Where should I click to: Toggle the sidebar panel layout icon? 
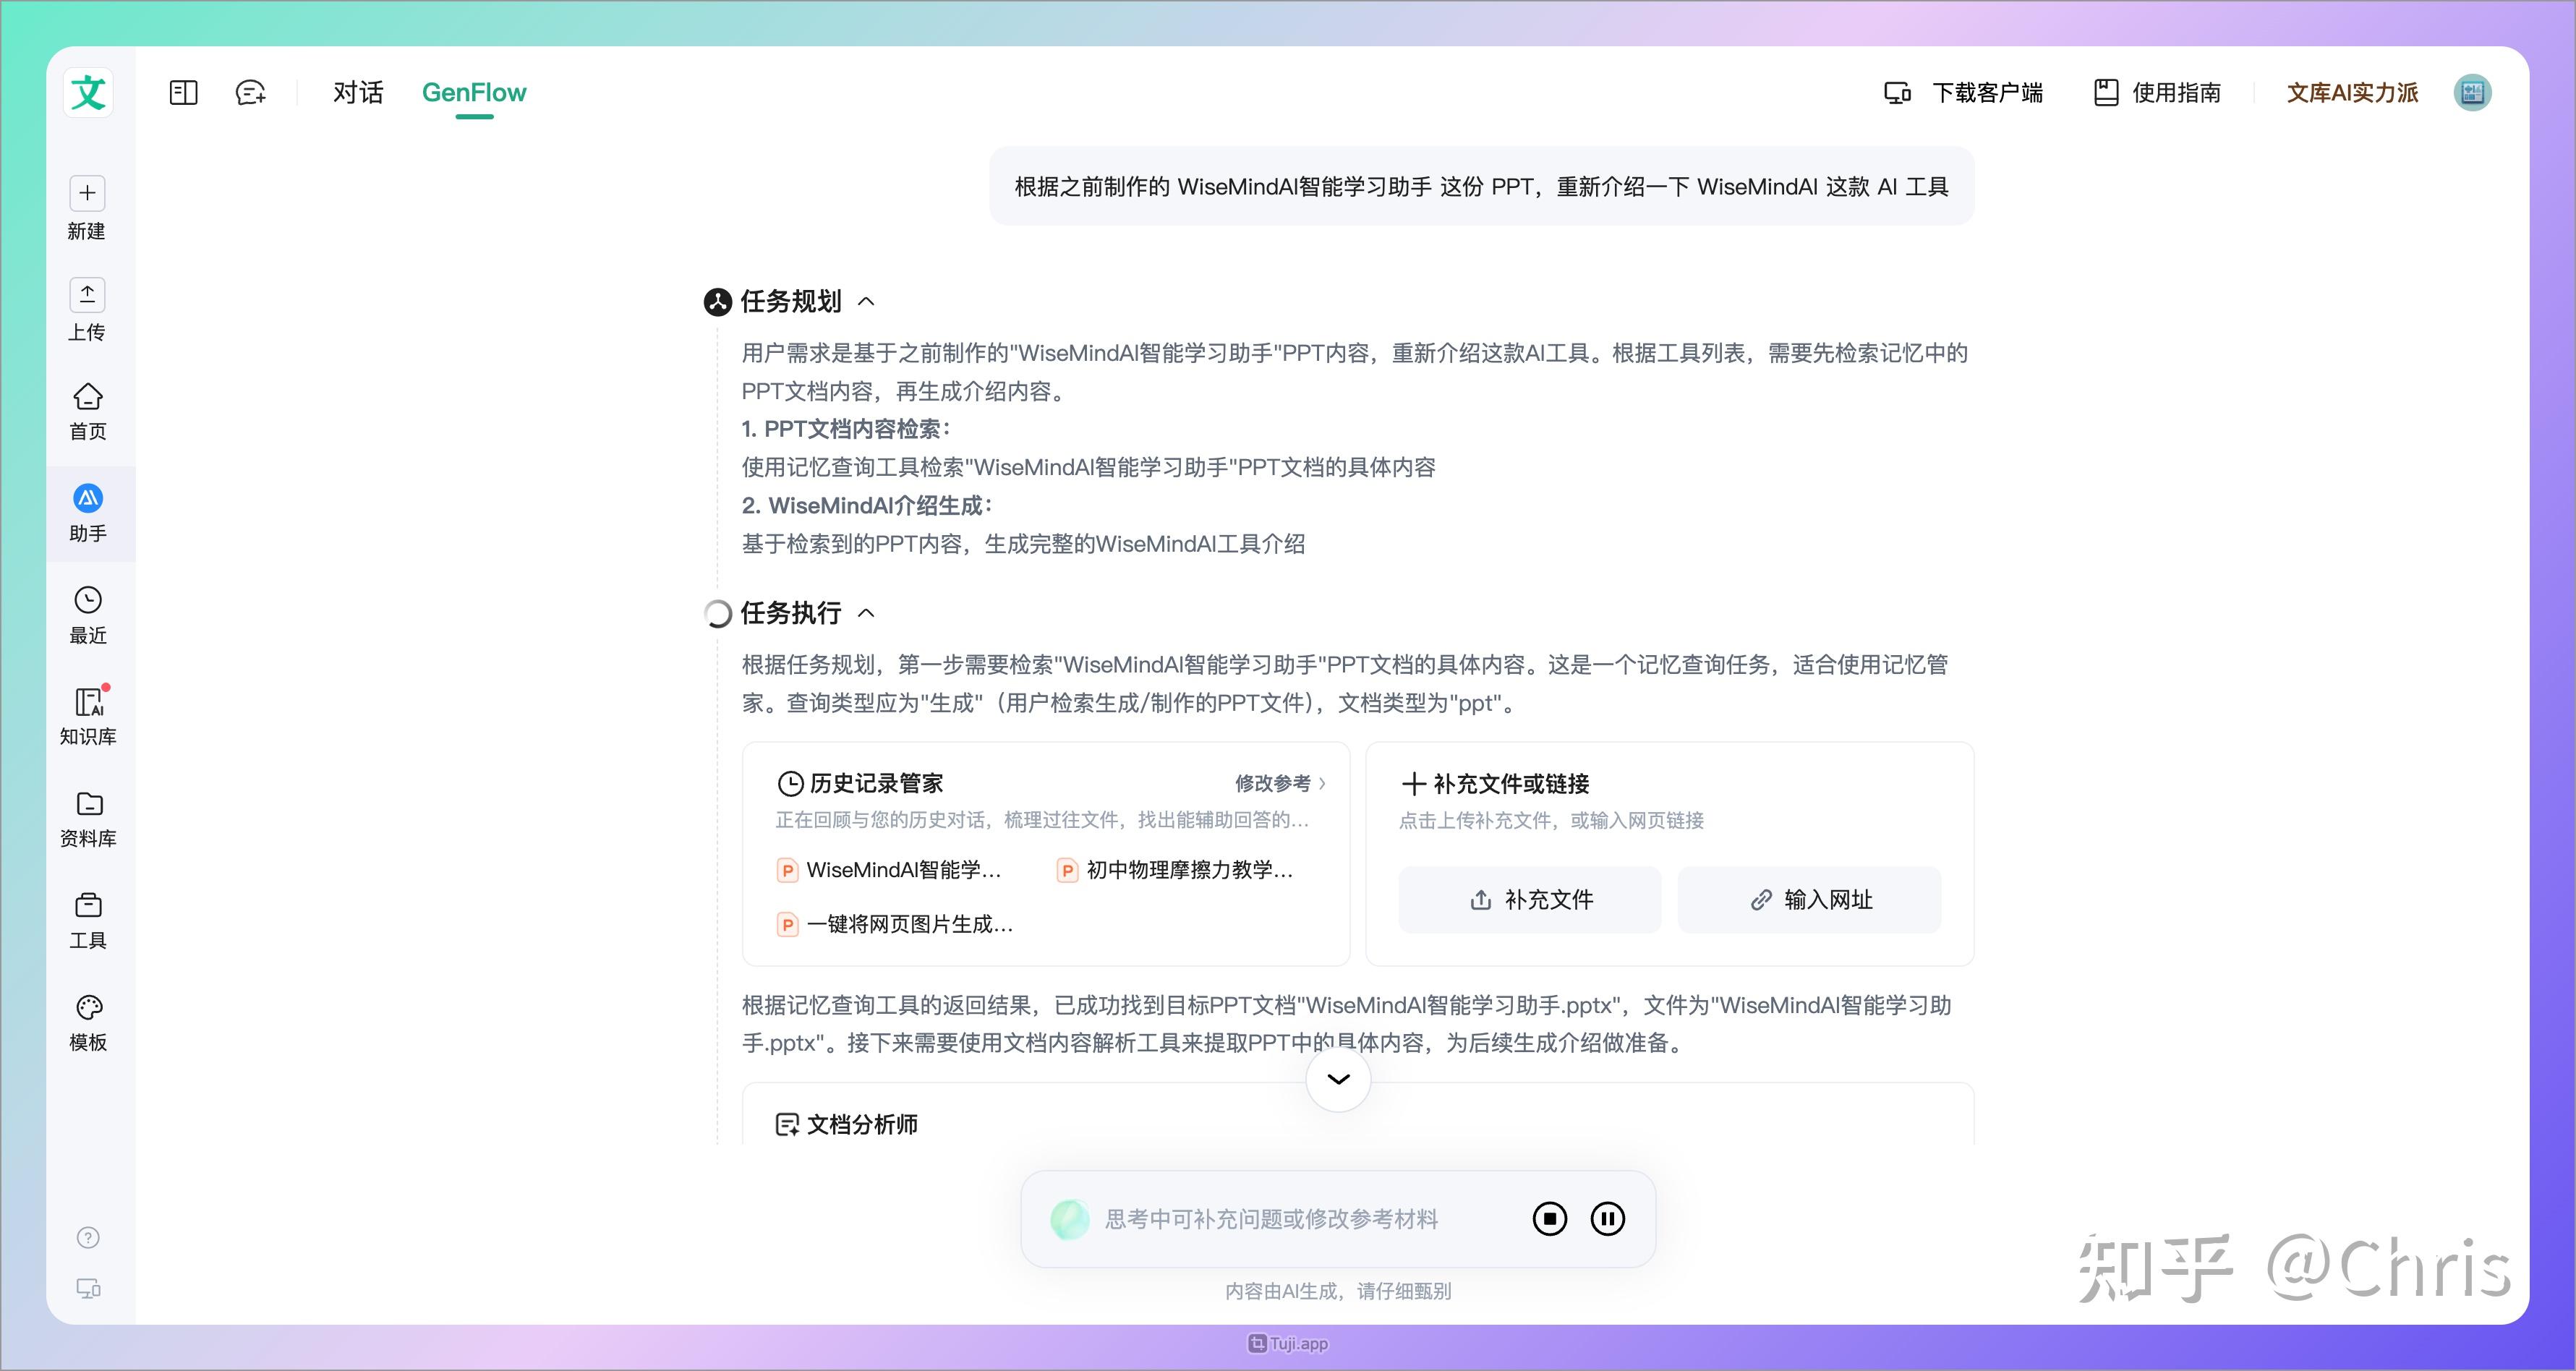[x=183, y=93]
